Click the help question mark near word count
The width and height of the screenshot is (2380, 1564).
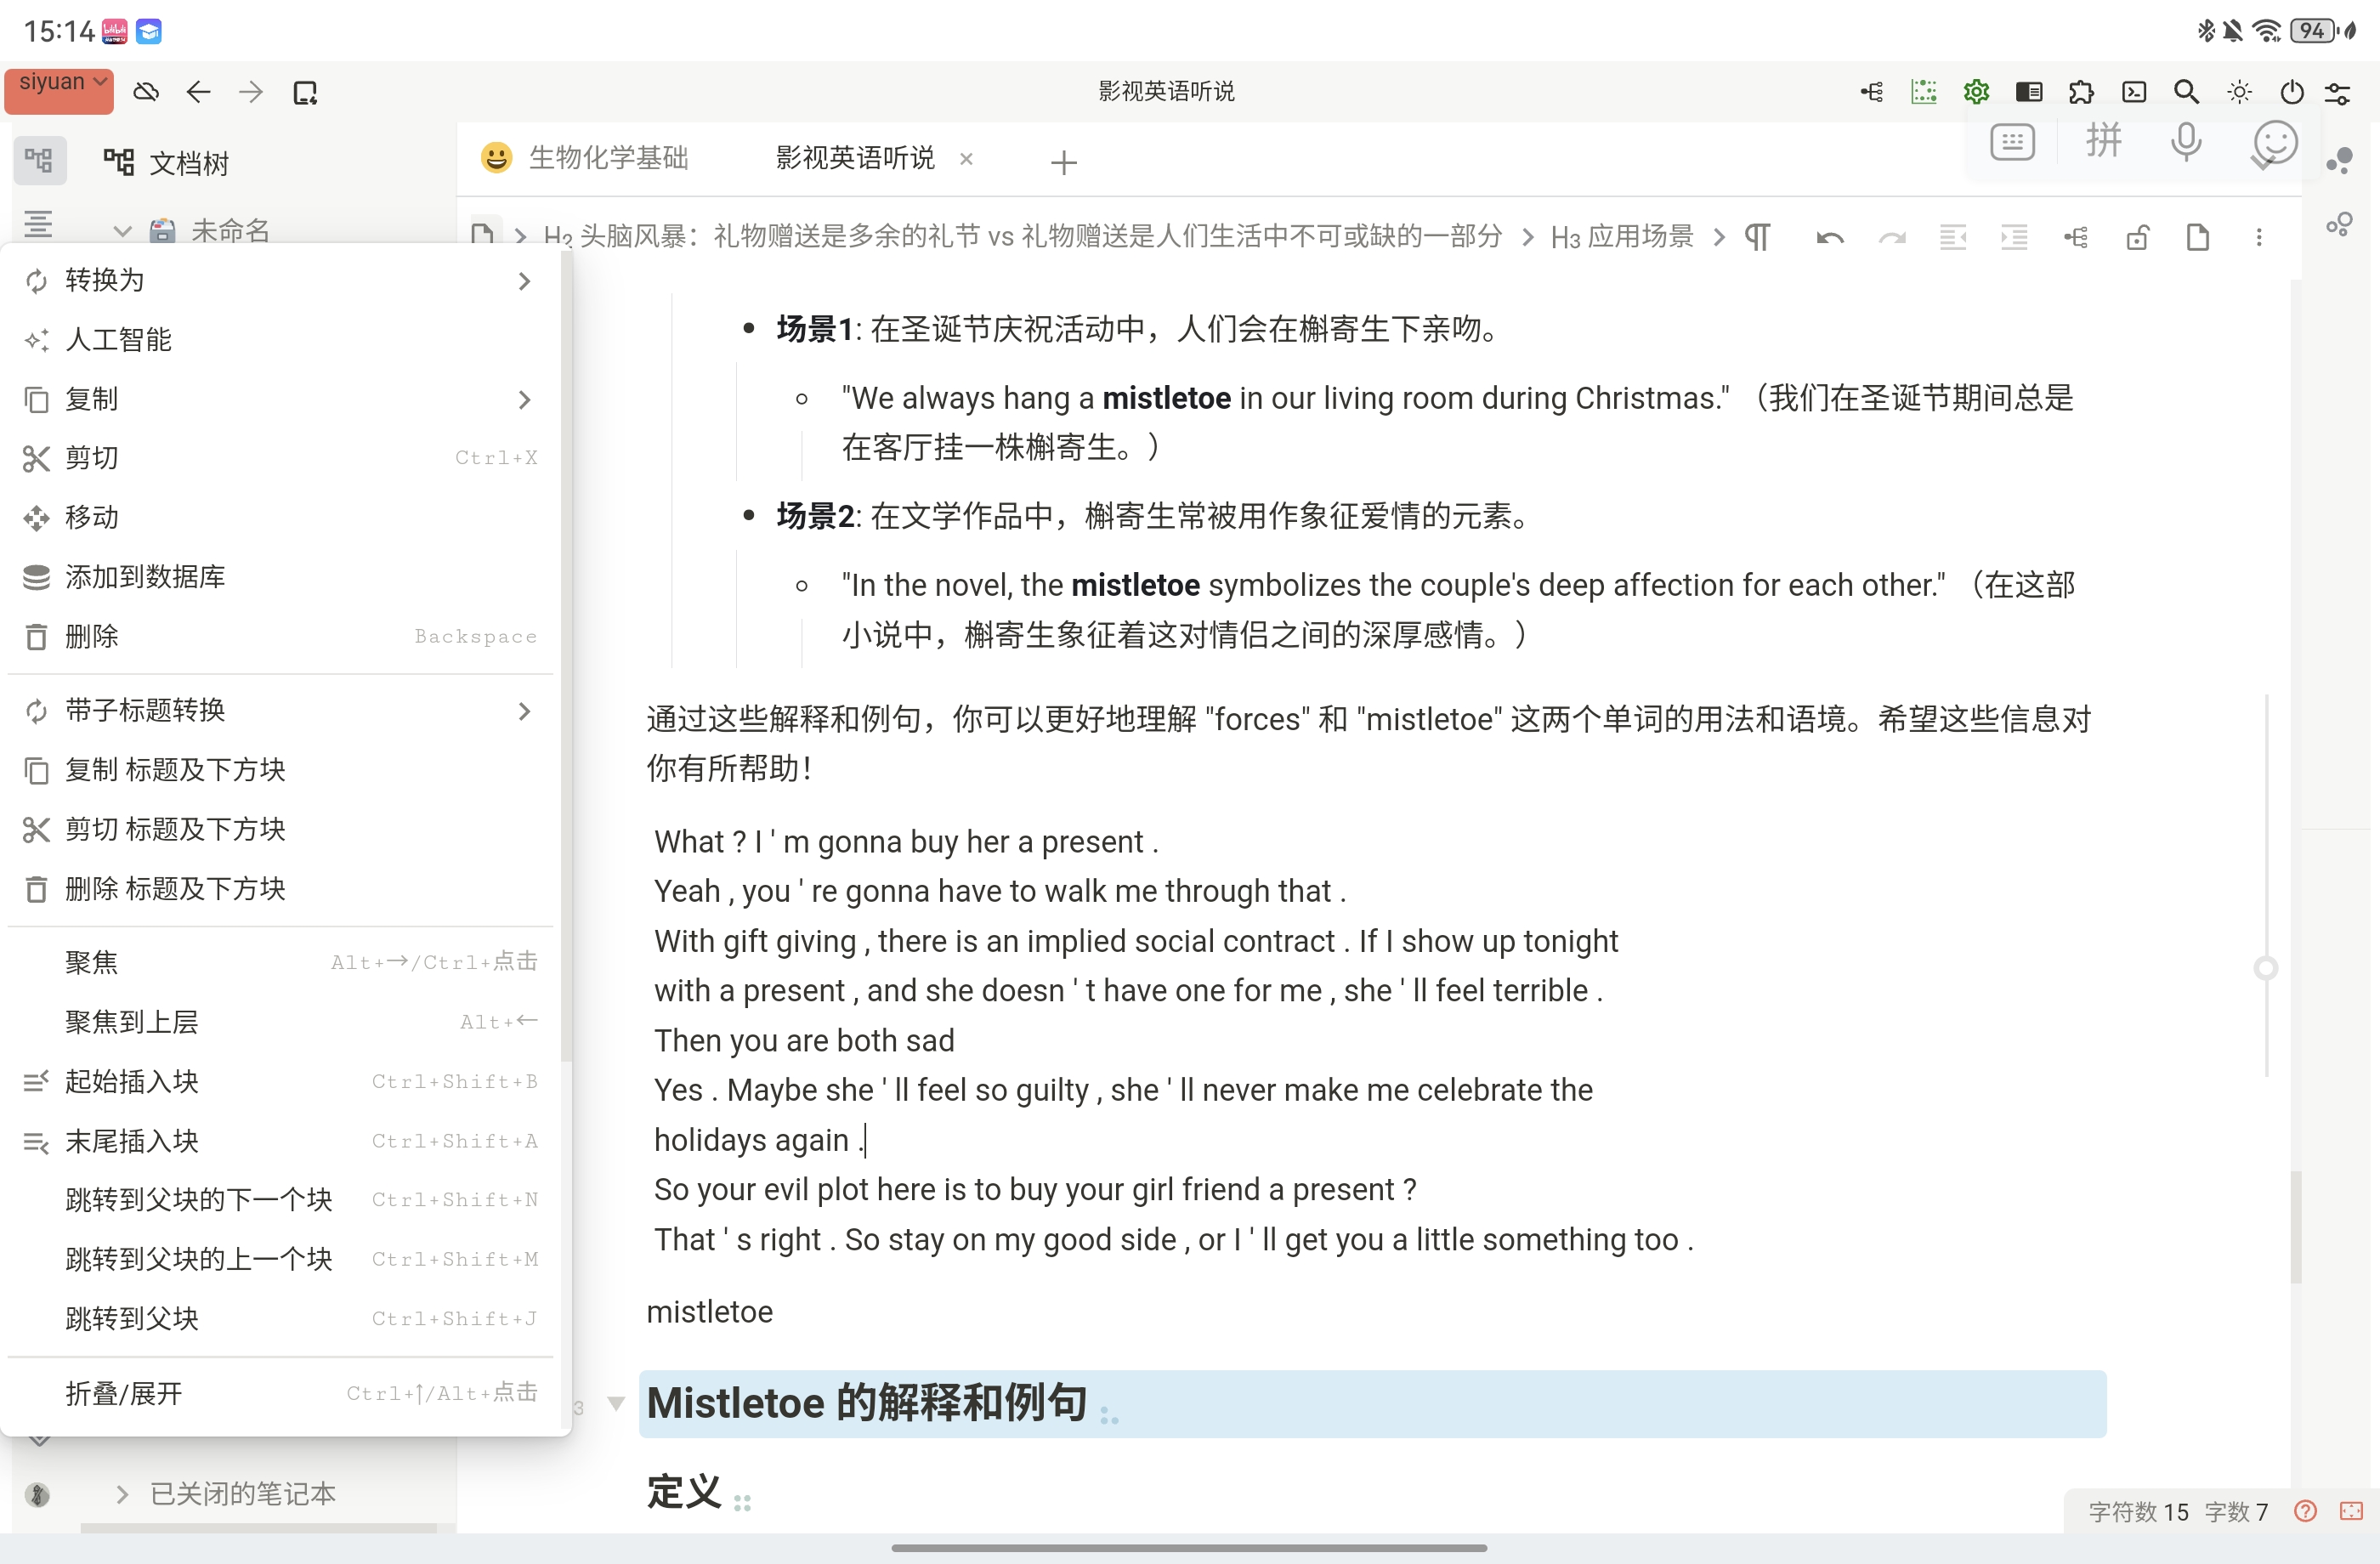tap(2307, 1511)
